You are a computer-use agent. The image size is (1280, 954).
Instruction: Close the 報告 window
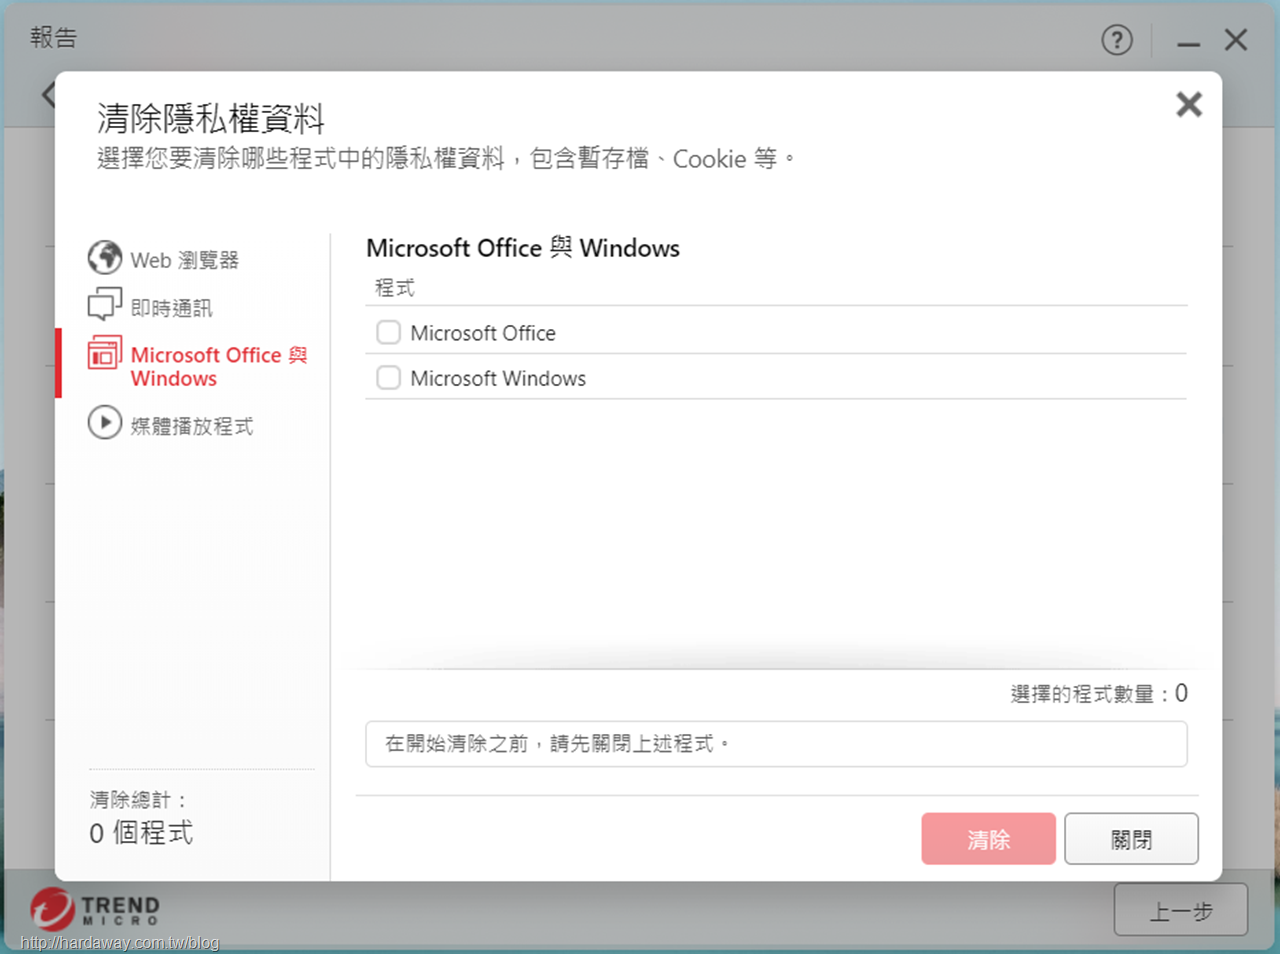click(x=1236, y=40)
